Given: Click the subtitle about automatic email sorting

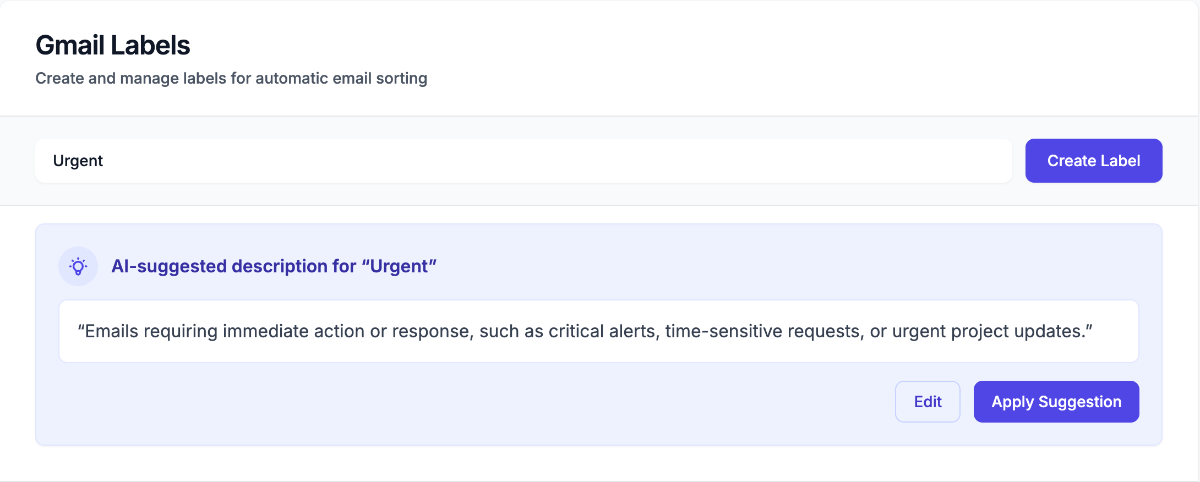Looking at the screenshot, I should click(231, 78).
